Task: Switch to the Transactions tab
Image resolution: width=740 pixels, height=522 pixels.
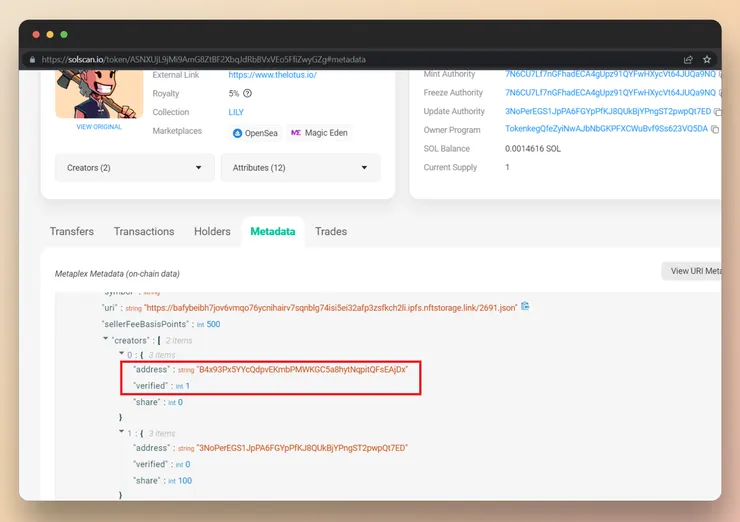Action: pyautogui.click(x=144, y=231)
